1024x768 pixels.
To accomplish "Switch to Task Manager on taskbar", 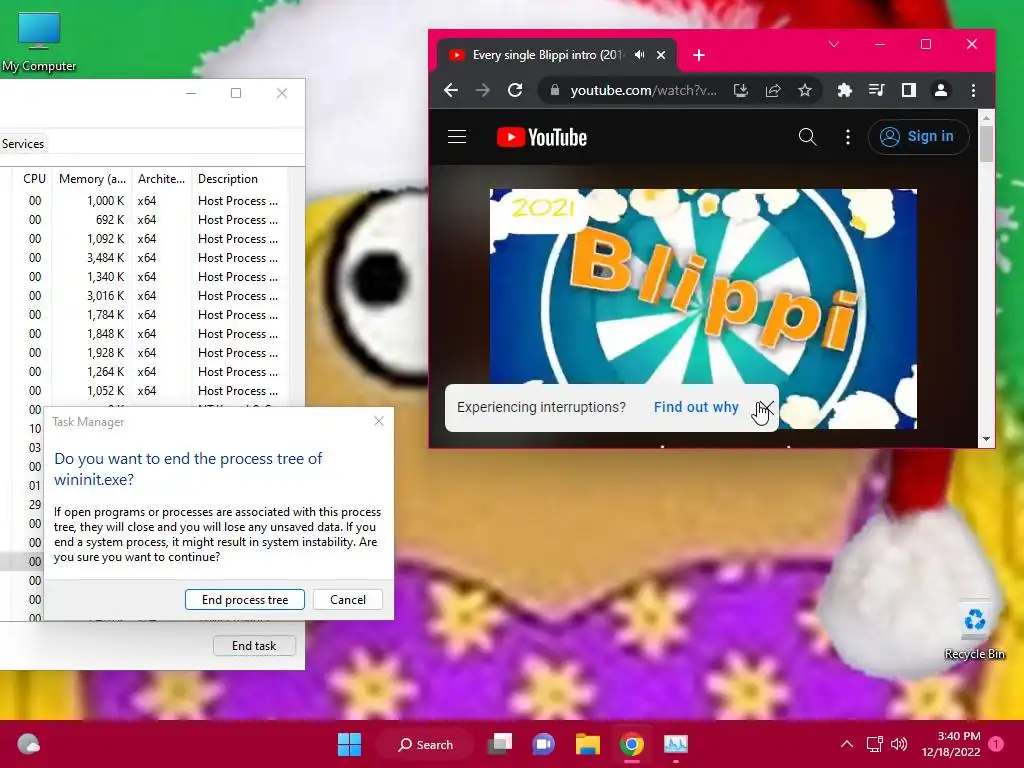I will pyautogui.click(x=676, y=744).
